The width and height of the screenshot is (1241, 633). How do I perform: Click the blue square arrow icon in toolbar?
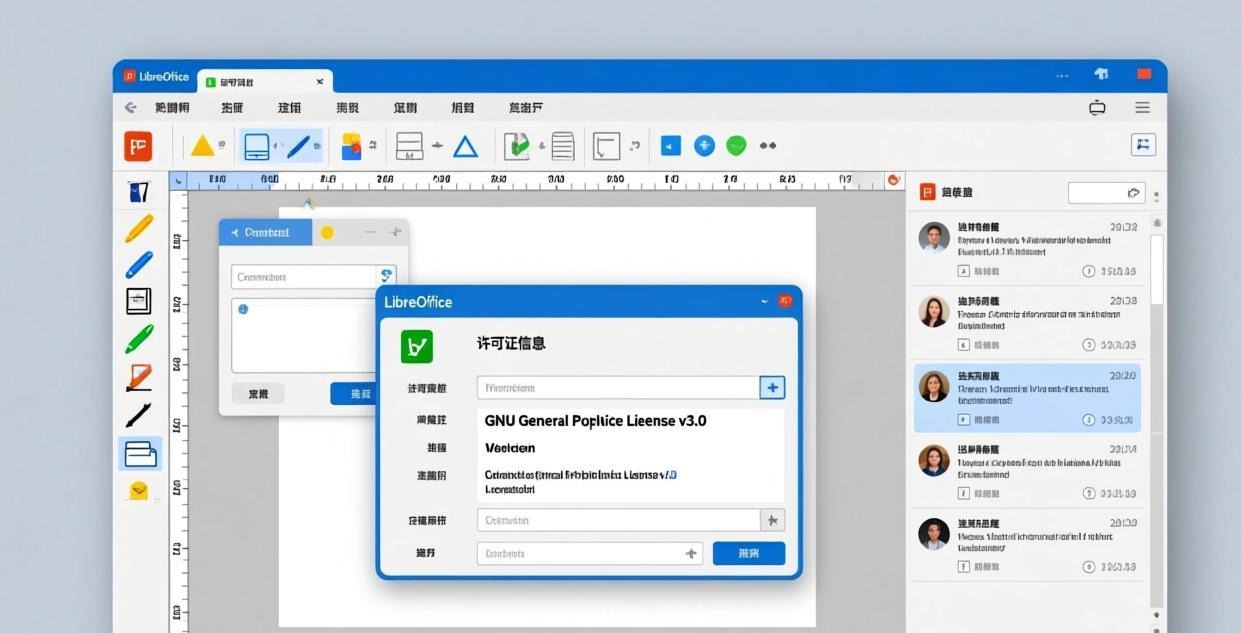pos(671,146)
